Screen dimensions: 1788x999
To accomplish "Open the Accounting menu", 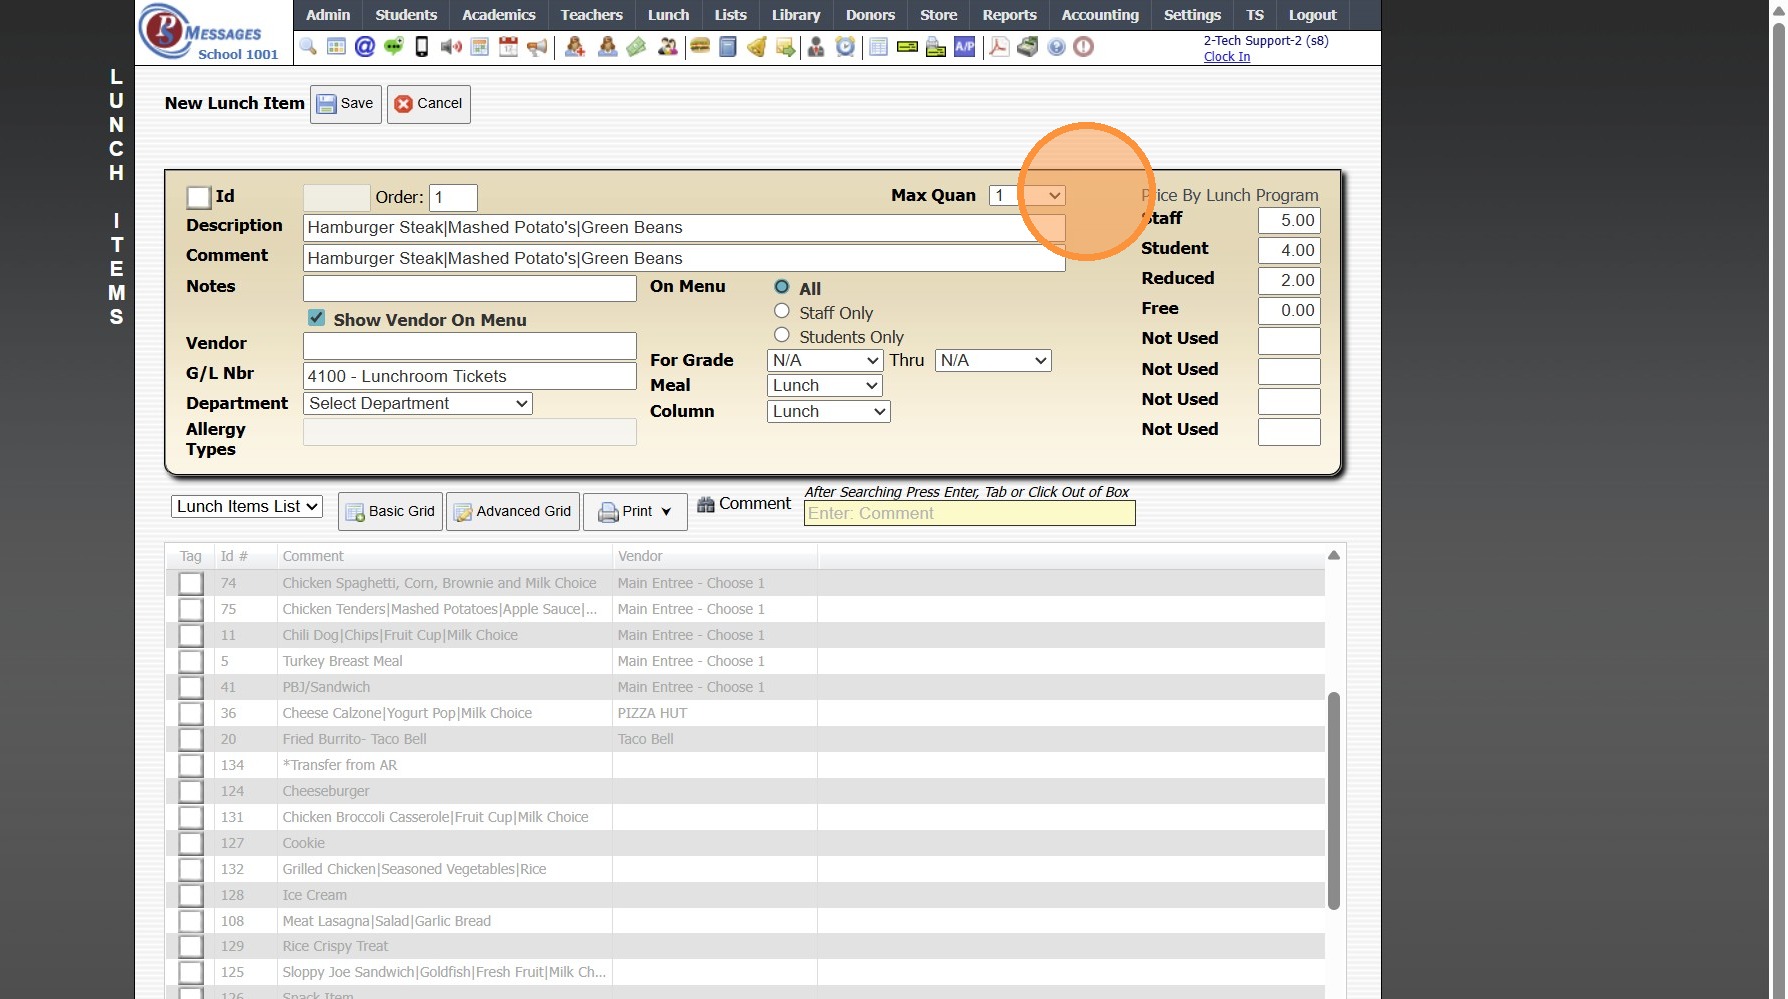I will pos(1099,15).
